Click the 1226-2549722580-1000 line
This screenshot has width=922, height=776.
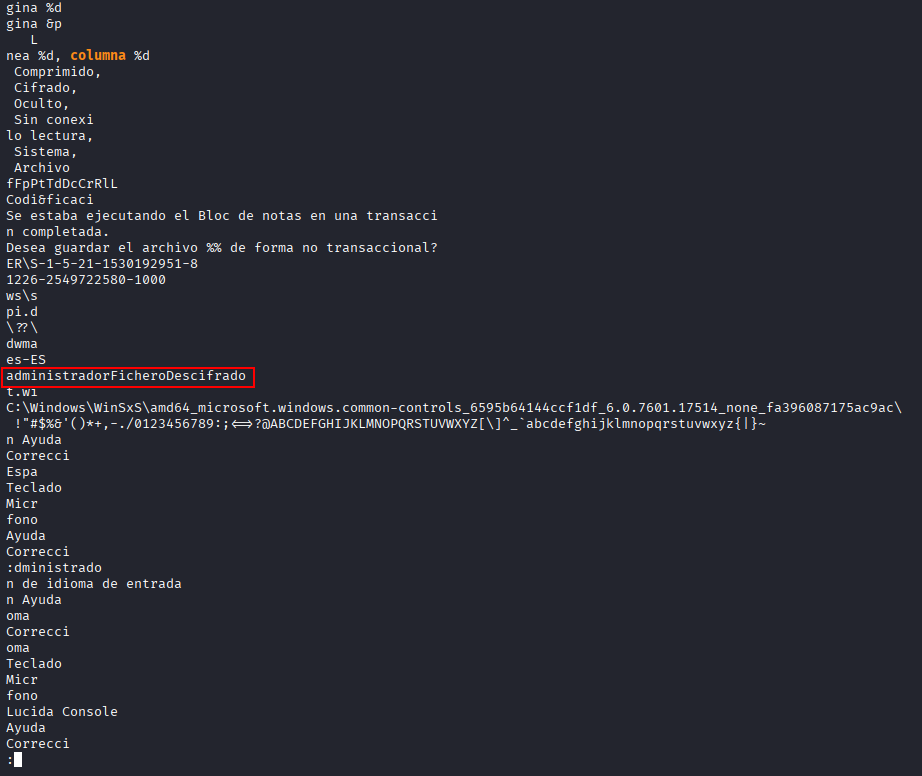pos(86,280)
